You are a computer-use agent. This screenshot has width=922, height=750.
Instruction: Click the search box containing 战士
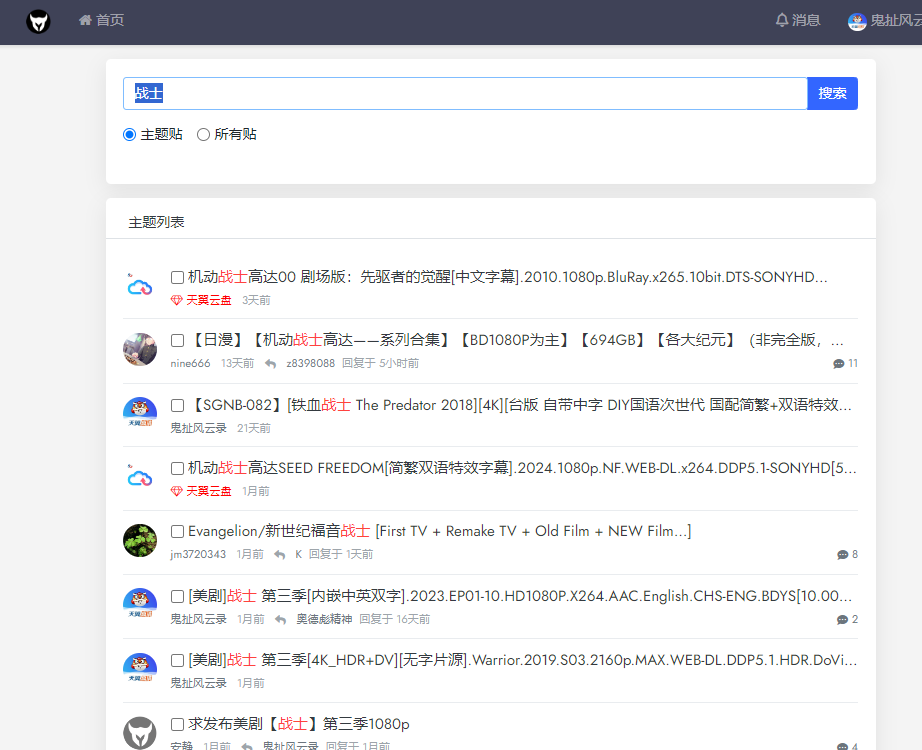tap(465, 93)
